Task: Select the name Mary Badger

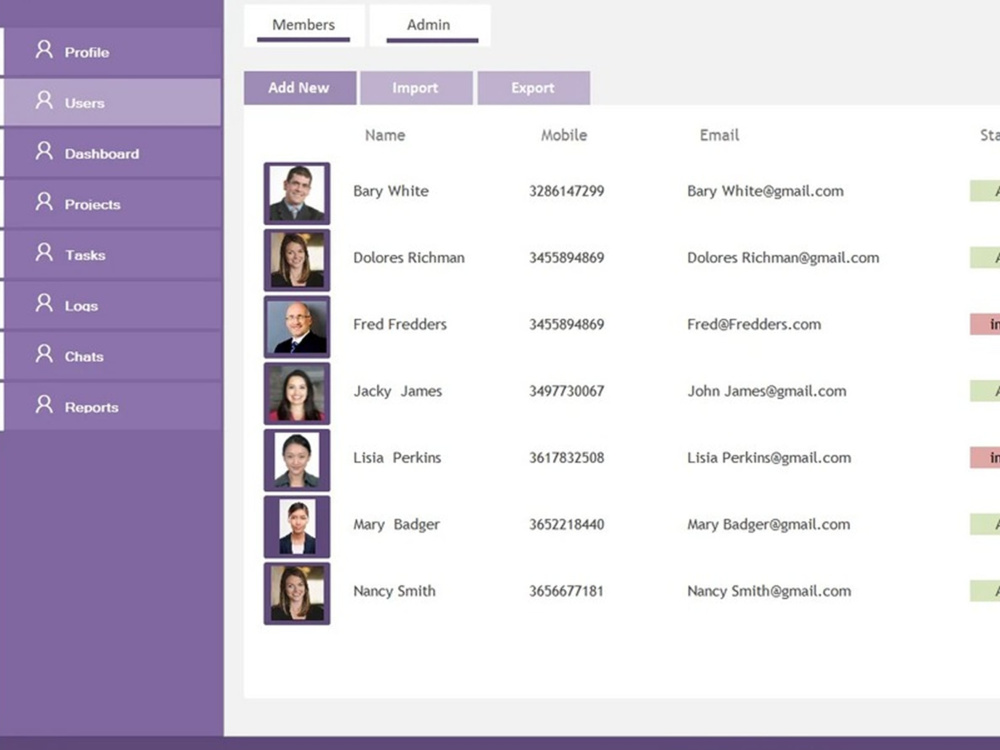Action: [x=397, y=525]
